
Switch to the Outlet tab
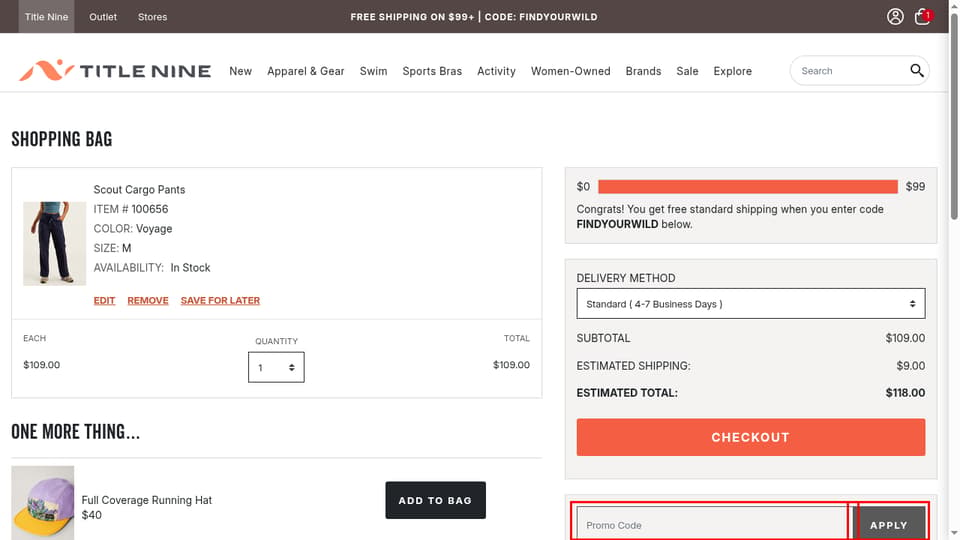pyautogui.click(x=103, y=17)
